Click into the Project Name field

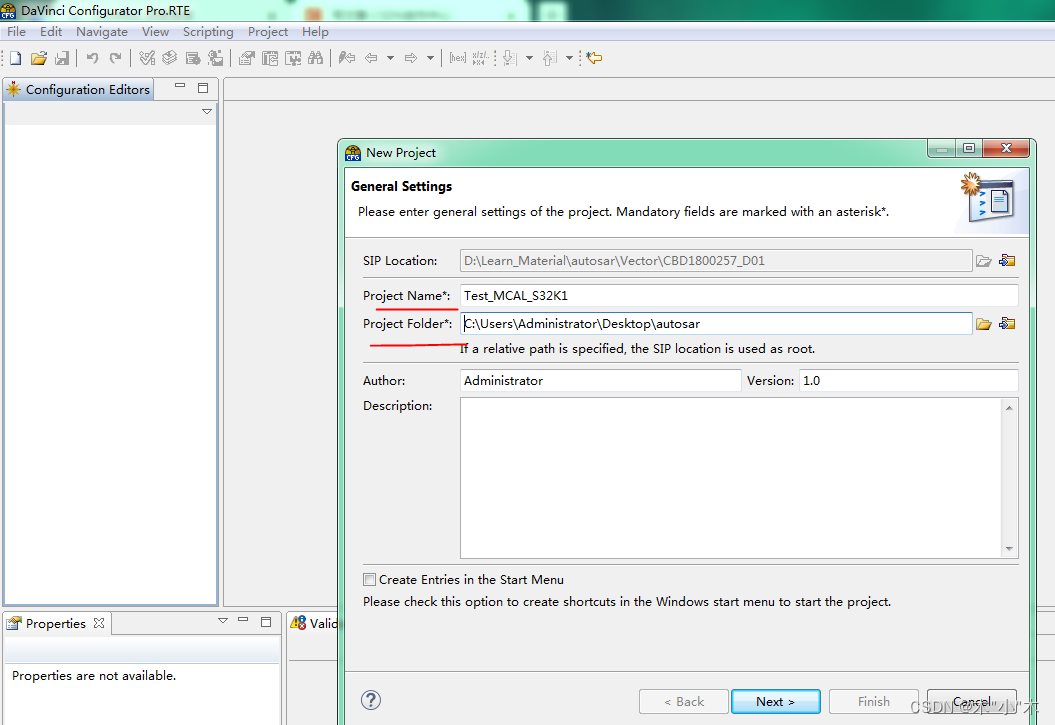pyautogui.click(x=739, y=296)
